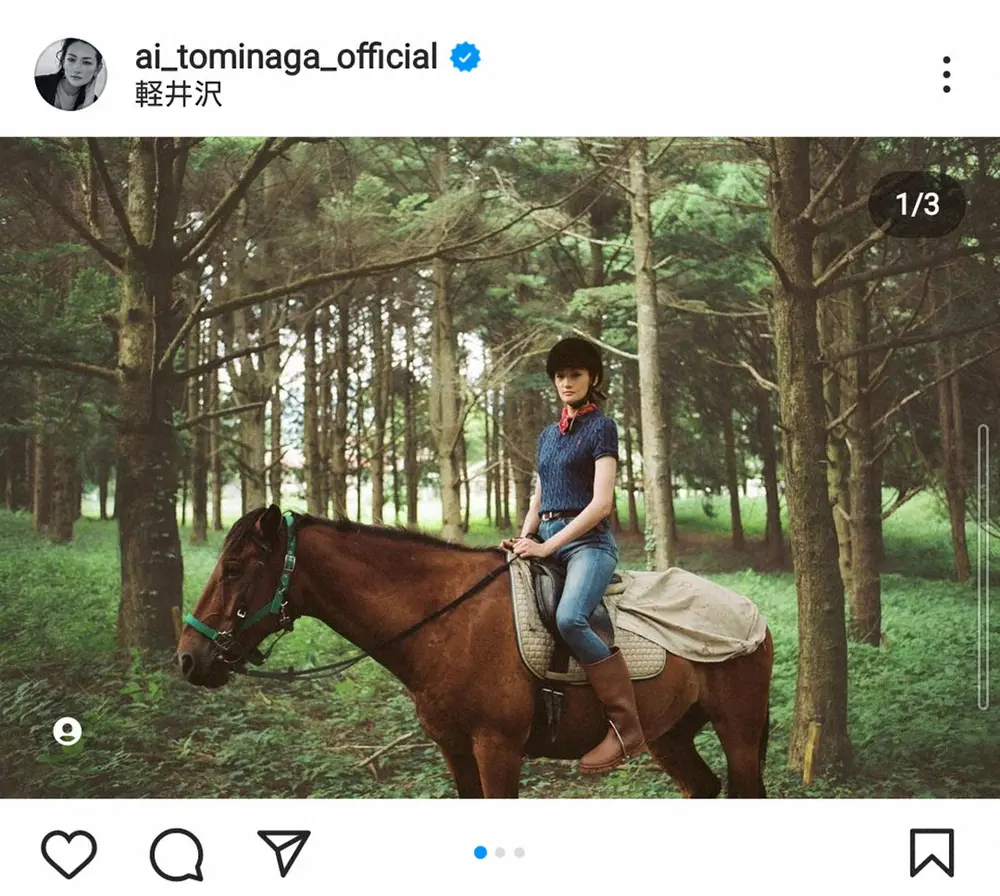Screen dimensions: 1000x896
Task: Select the first blue carousel dot
Action: pos(480,852)
